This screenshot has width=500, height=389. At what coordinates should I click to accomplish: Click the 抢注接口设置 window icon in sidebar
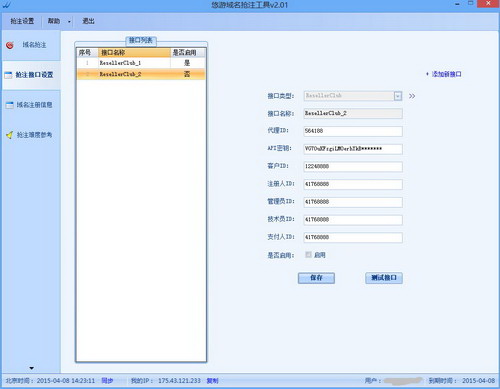8,75
